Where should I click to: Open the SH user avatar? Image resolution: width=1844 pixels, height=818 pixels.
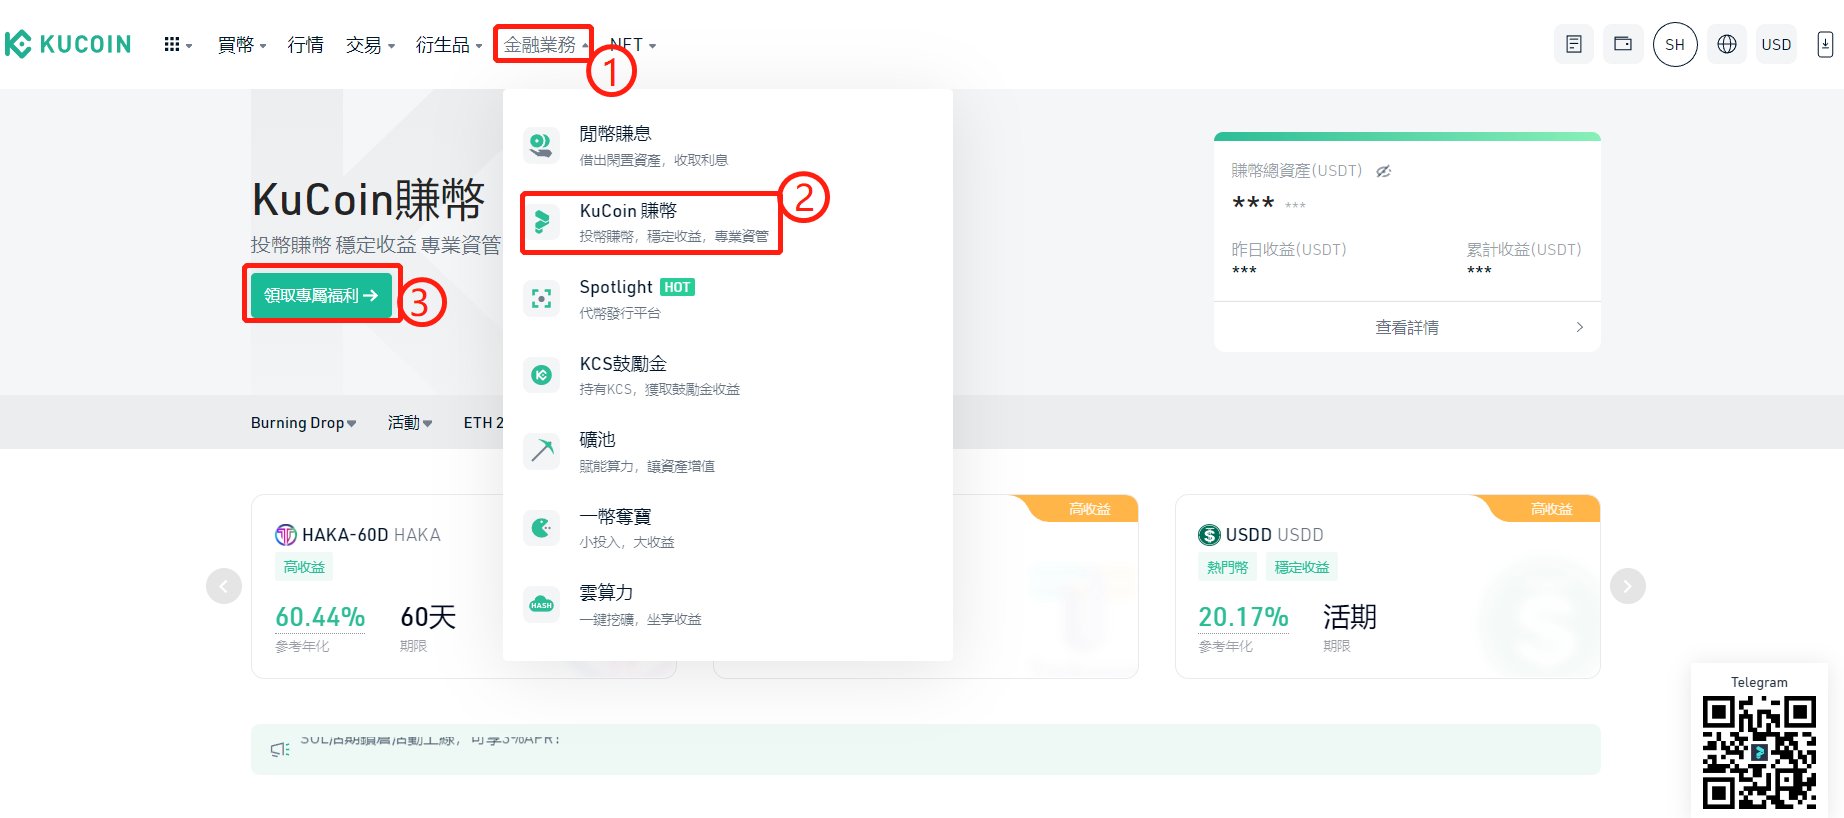coord(1675,44)
